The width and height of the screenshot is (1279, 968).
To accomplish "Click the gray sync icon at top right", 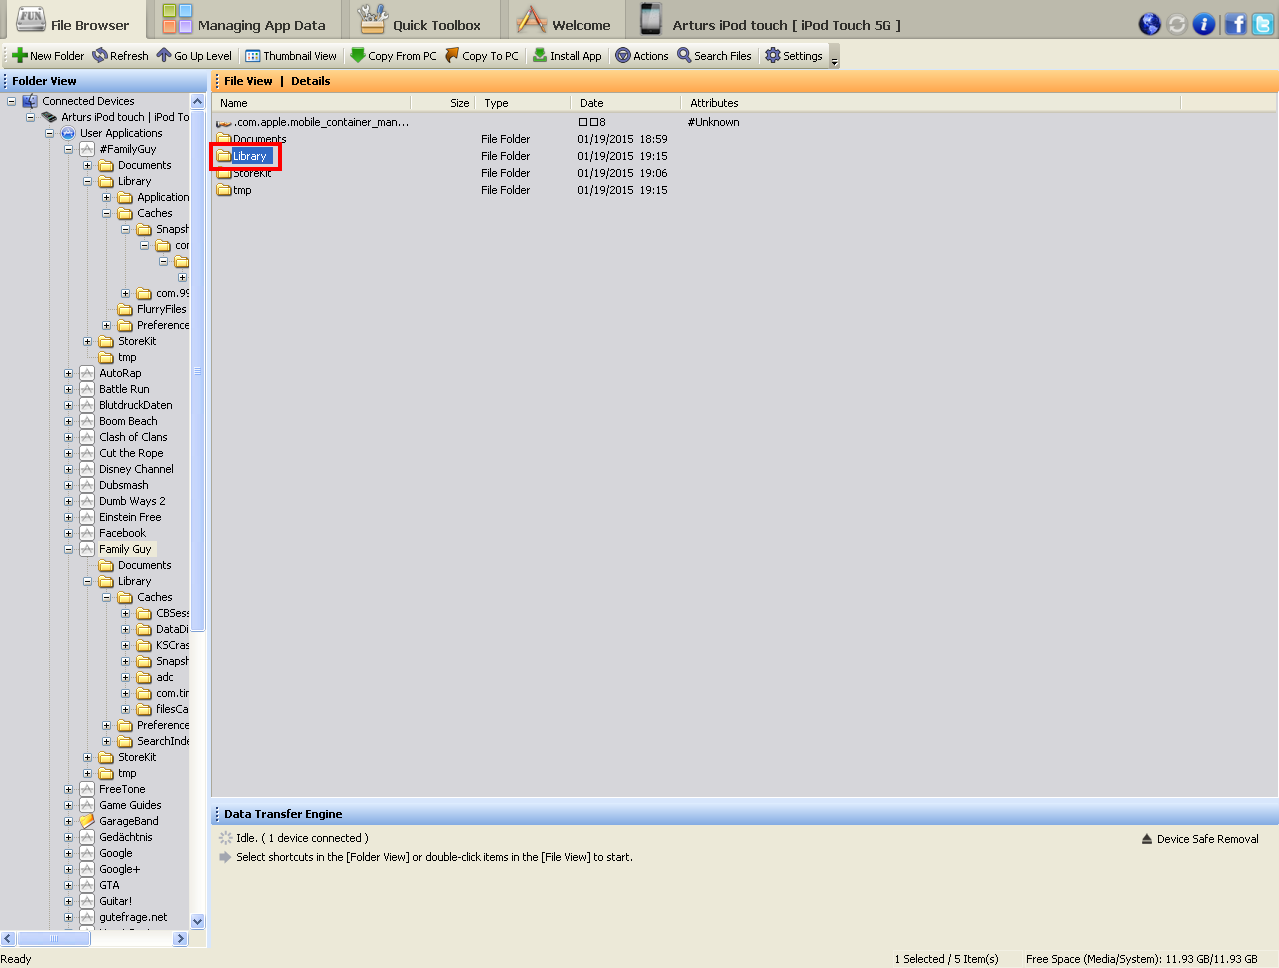I will 1177,24.
